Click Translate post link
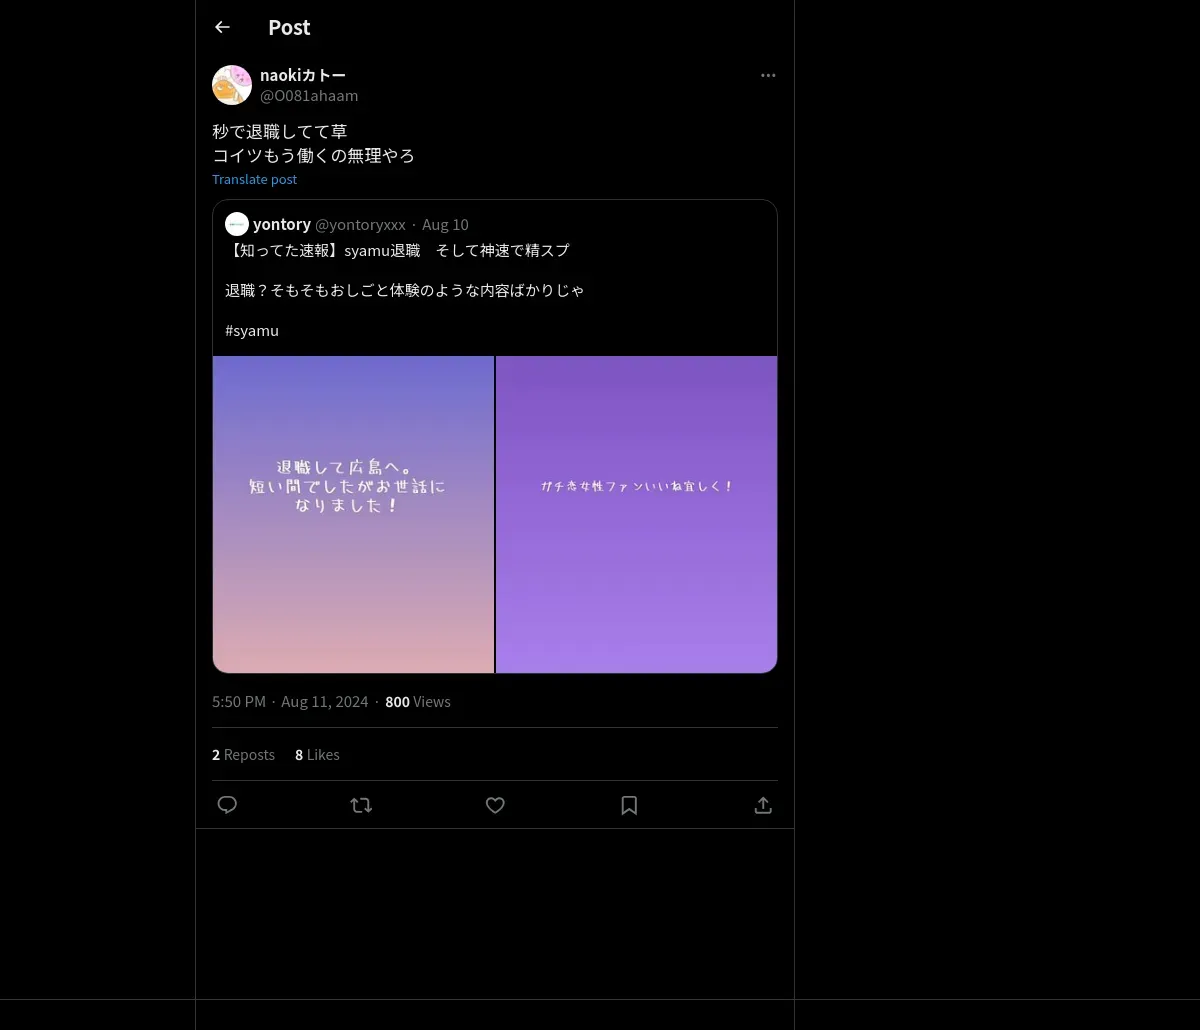 254,179
